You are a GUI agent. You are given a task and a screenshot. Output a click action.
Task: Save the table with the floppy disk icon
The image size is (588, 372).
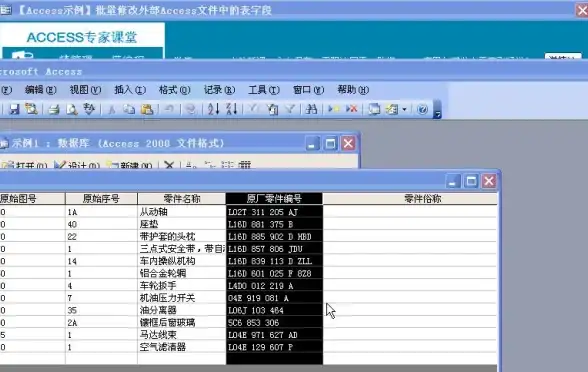coord(14,109)
